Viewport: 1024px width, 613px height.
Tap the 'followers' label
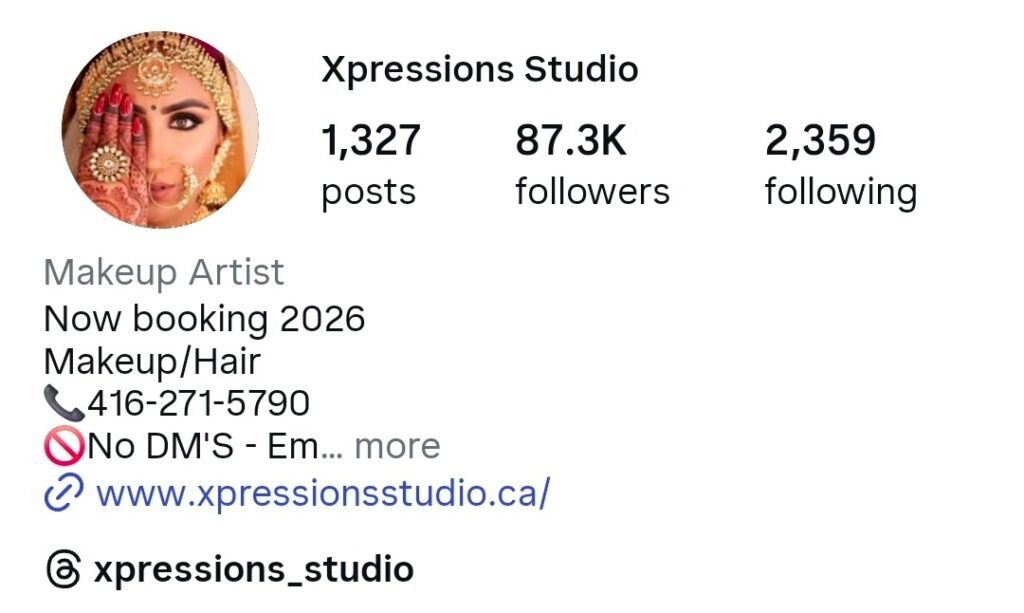[592, 193]
